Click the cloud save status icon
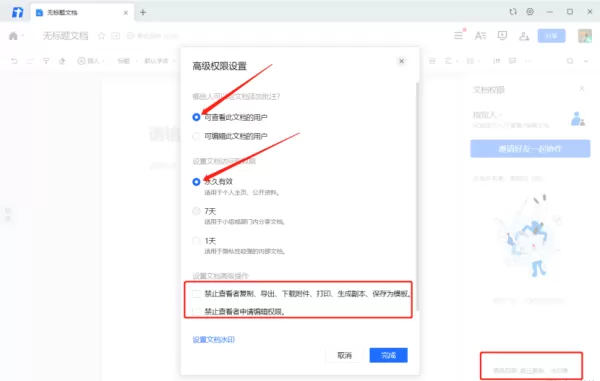This screenshot has width=600, height=381. tap(130, 36)
